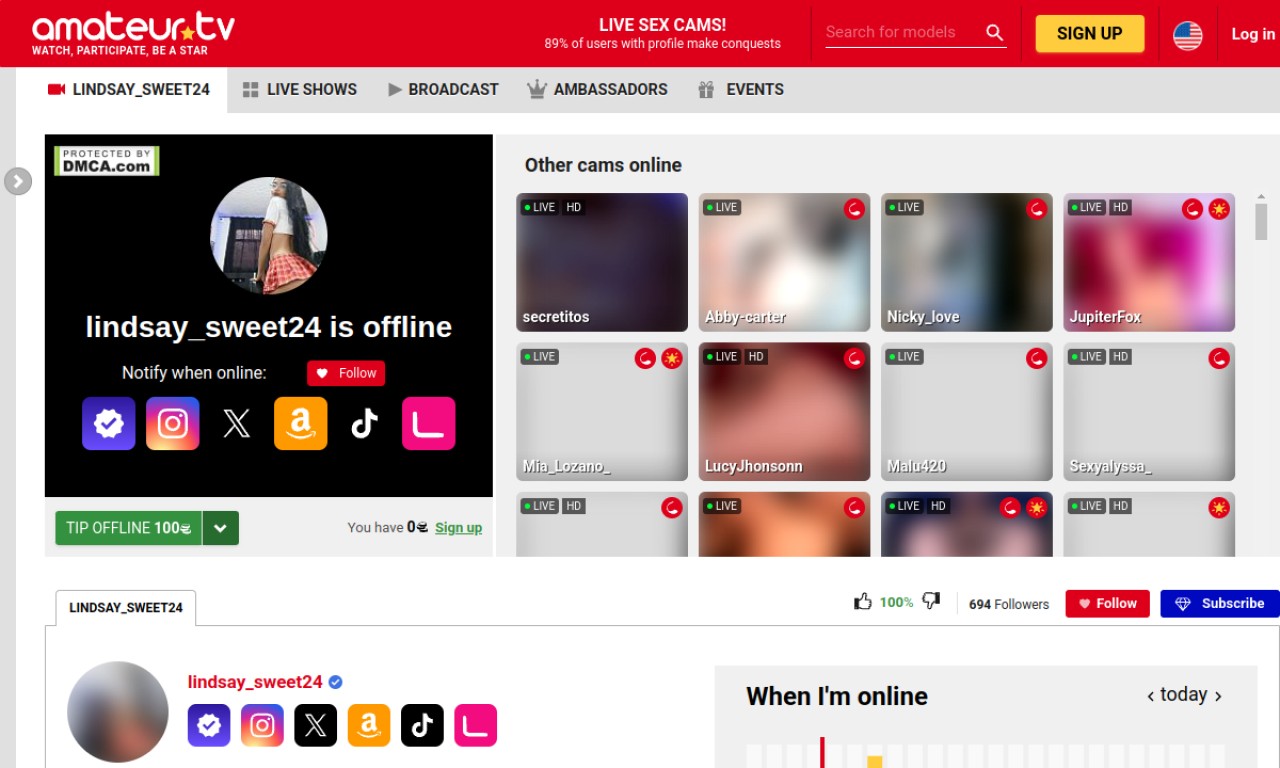Open BROADCAST menu
The image size is (1280, 768).
point(443,89)
